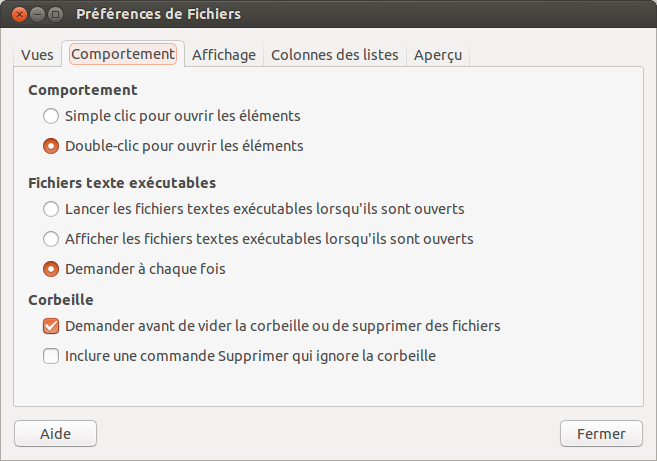Select Lancer les fichiers textes exécutables option
Screen dimensions: 657x461
point(51,210)
